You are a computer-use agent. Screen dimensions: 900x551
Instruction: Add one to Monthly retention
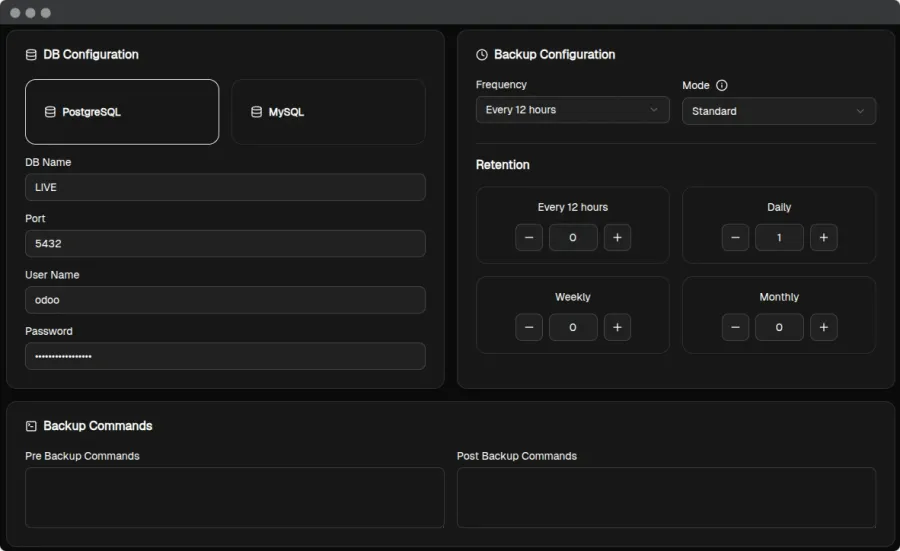click(x=823, y=327)
